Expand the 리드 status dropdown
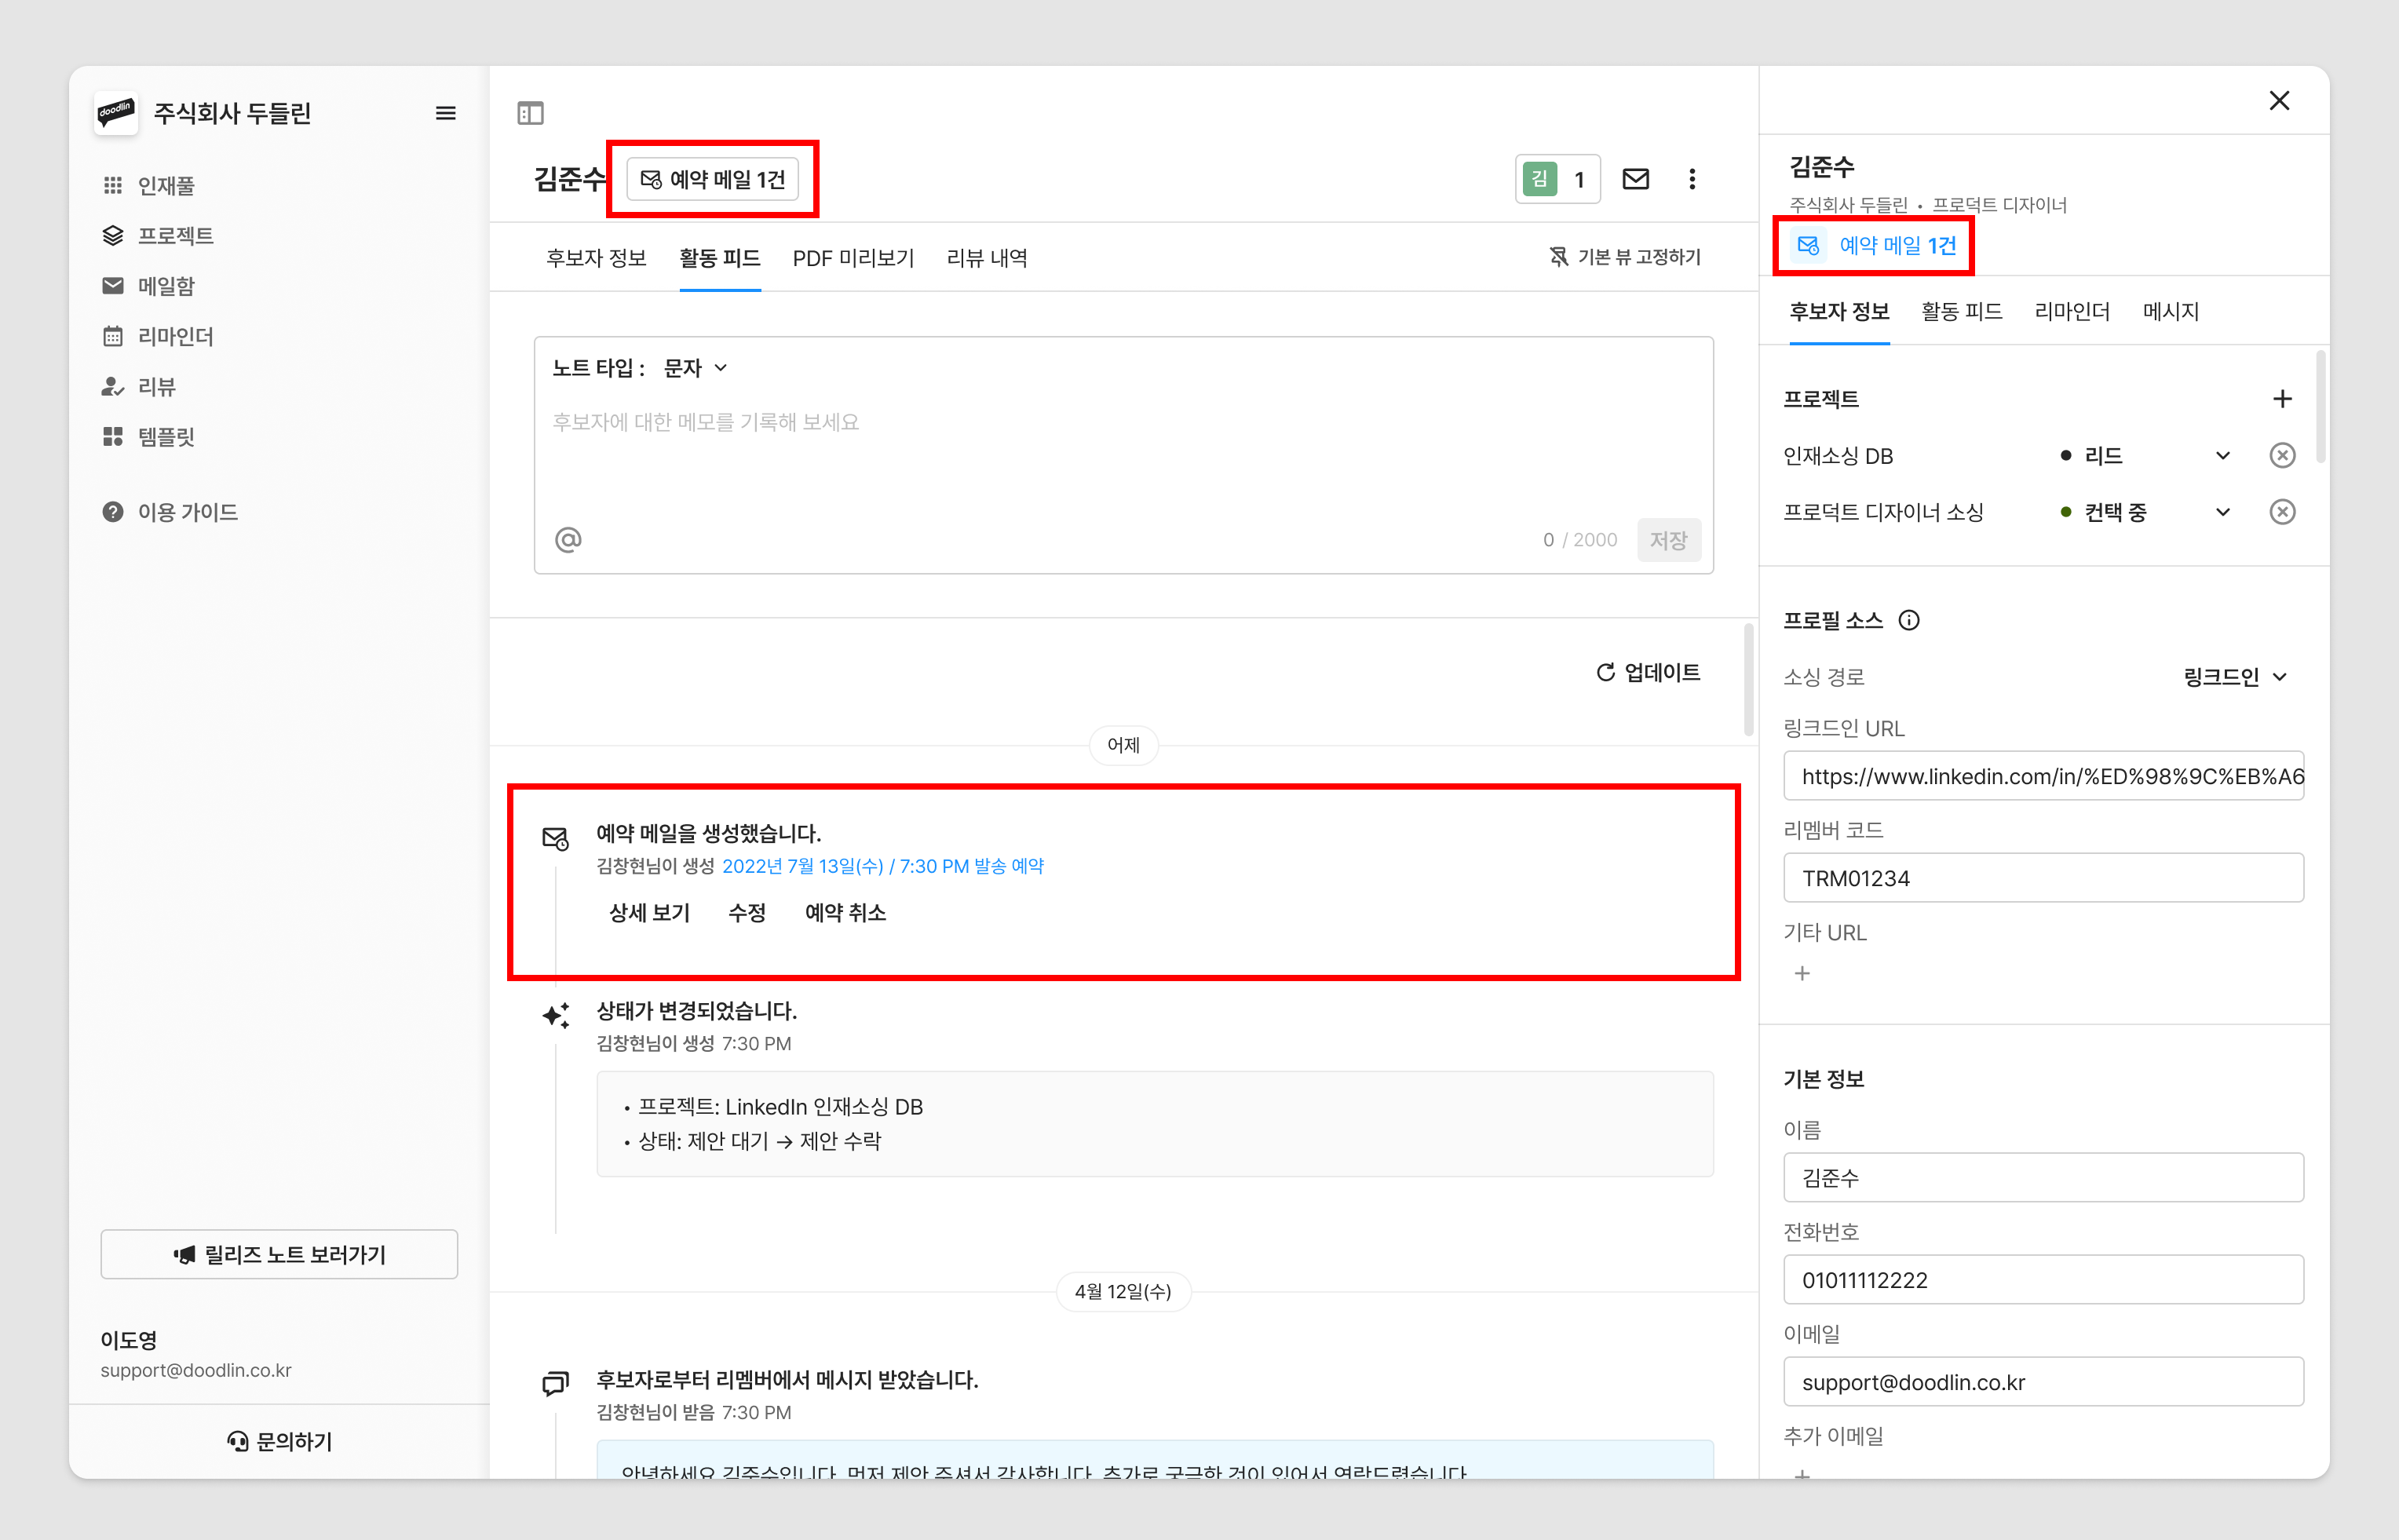This screenshot has height=1540, width=2399. pos(2222,456)
